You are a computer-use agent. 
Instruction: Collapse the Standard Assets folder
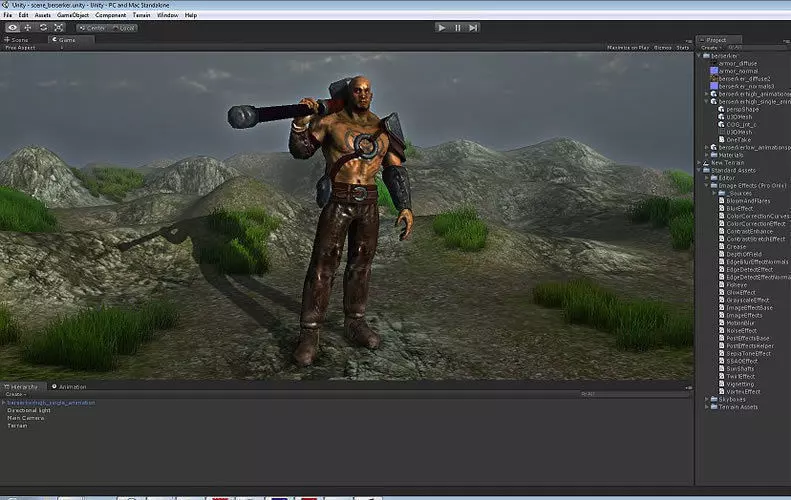point(699,170)
